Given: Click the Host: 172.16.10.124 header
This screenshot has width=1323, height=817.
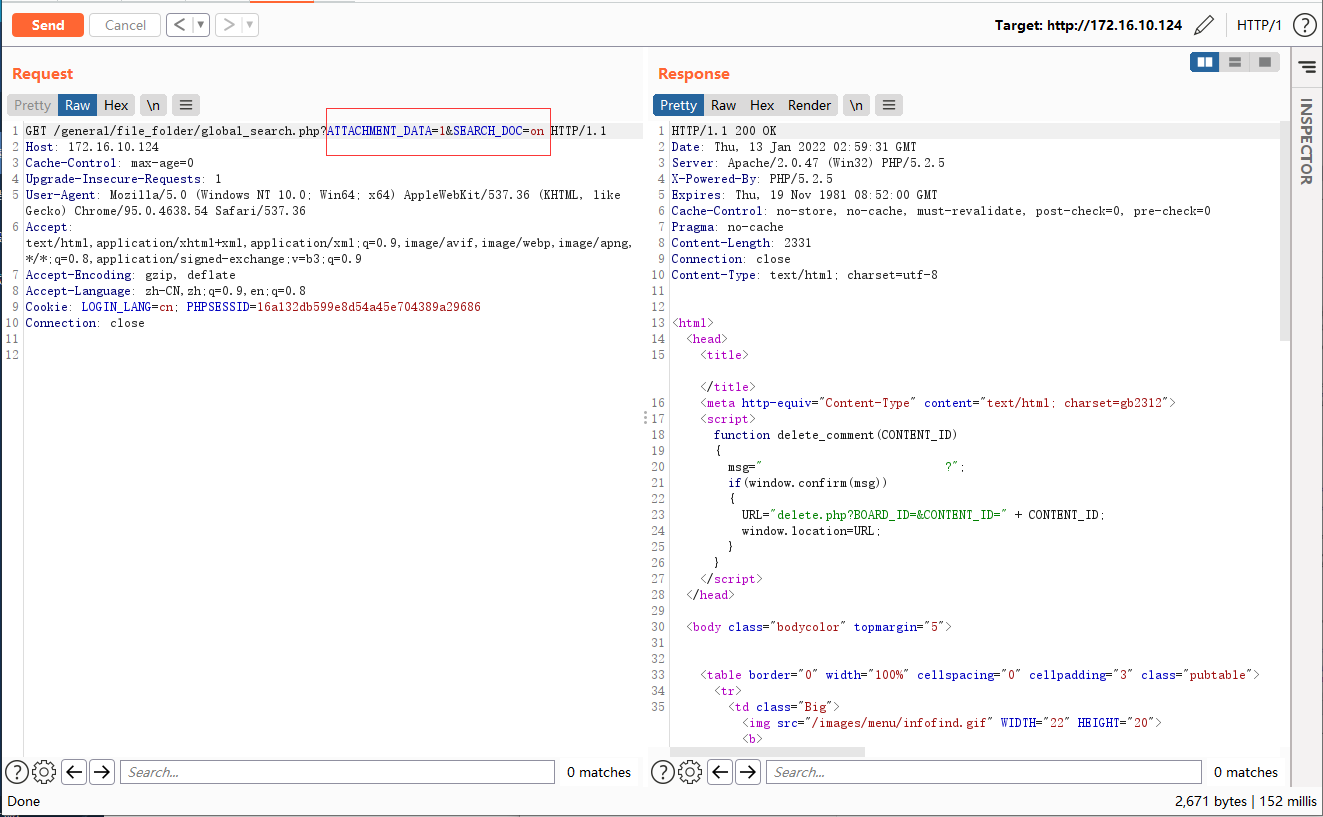Looking at the screenshot, I should 92,147.
